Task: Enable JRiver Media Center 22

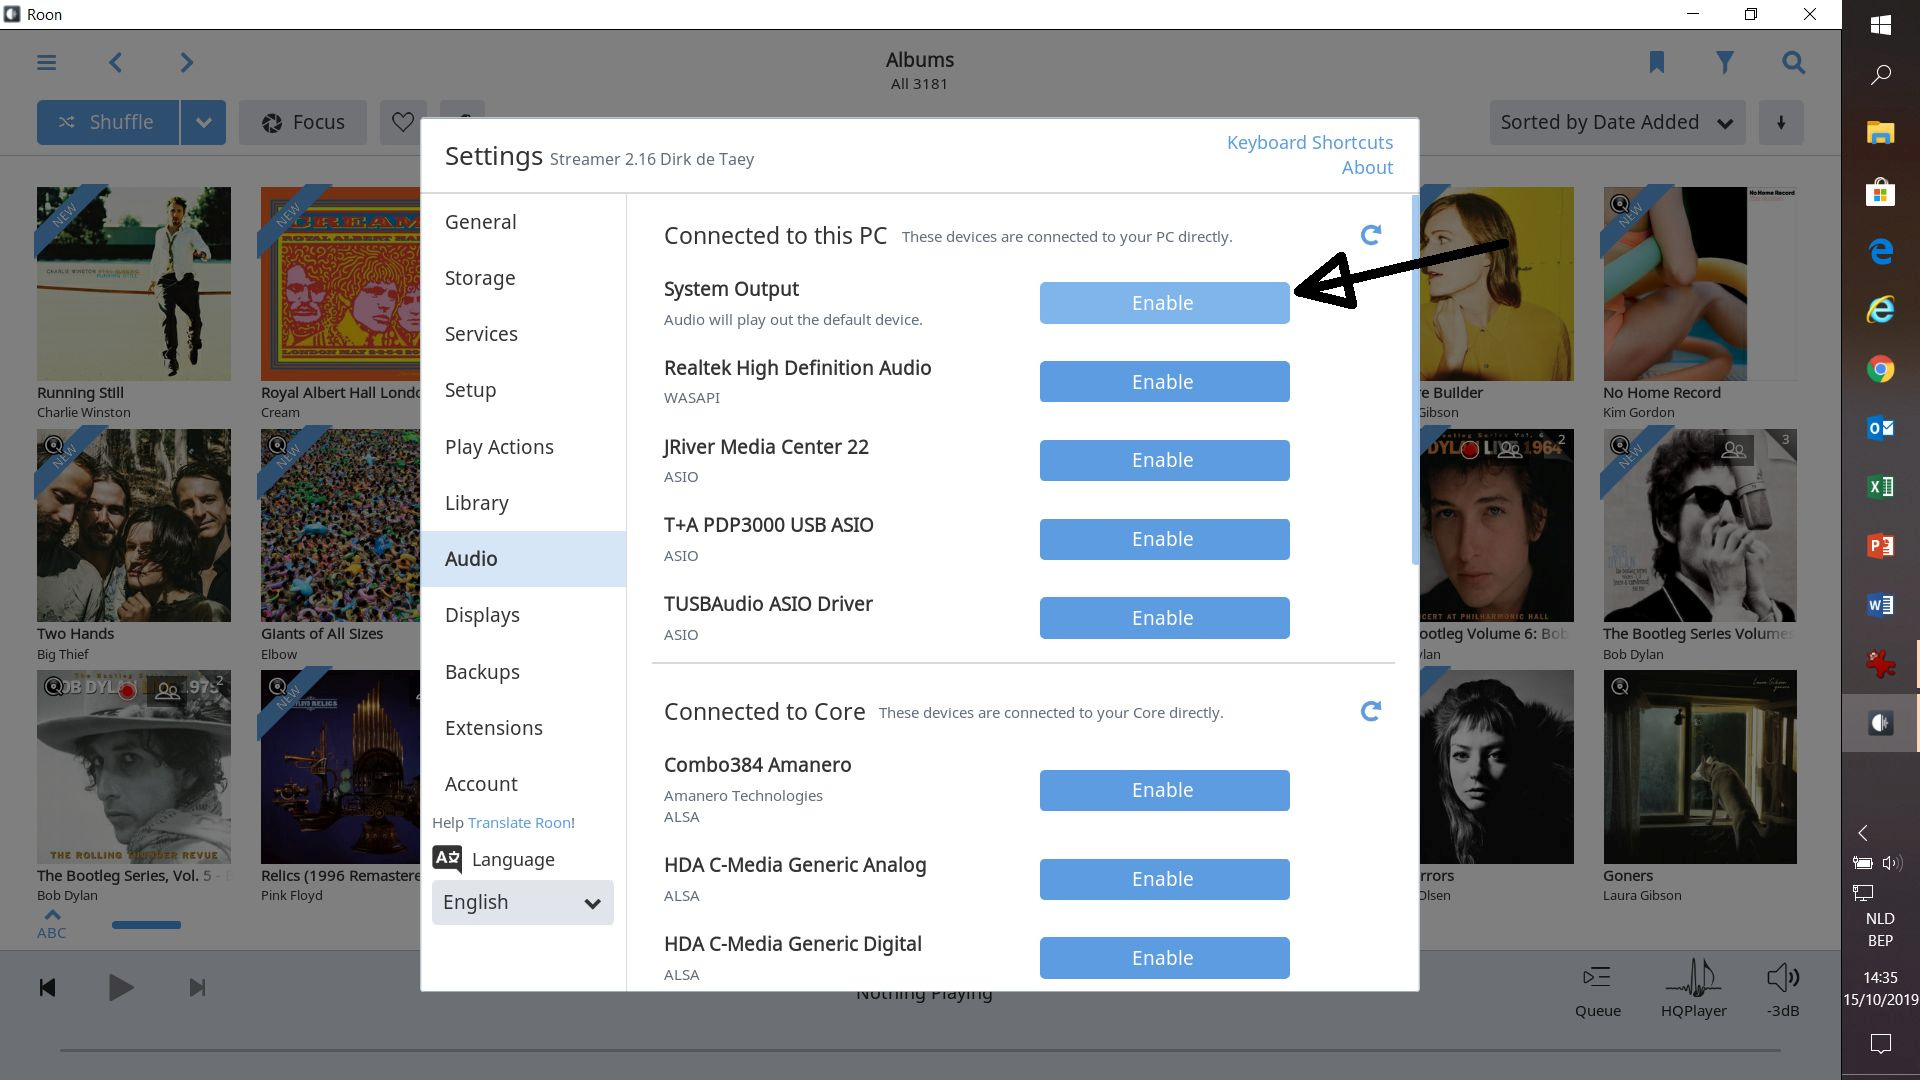Action: pyautogui.click(x=1164, y=460)
